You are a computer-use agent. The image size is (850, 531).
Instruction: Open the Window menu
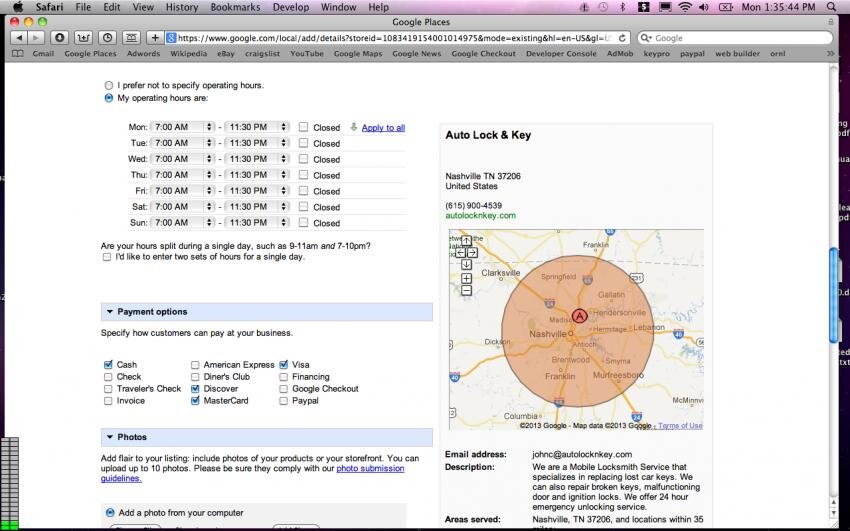coord(338,7)
